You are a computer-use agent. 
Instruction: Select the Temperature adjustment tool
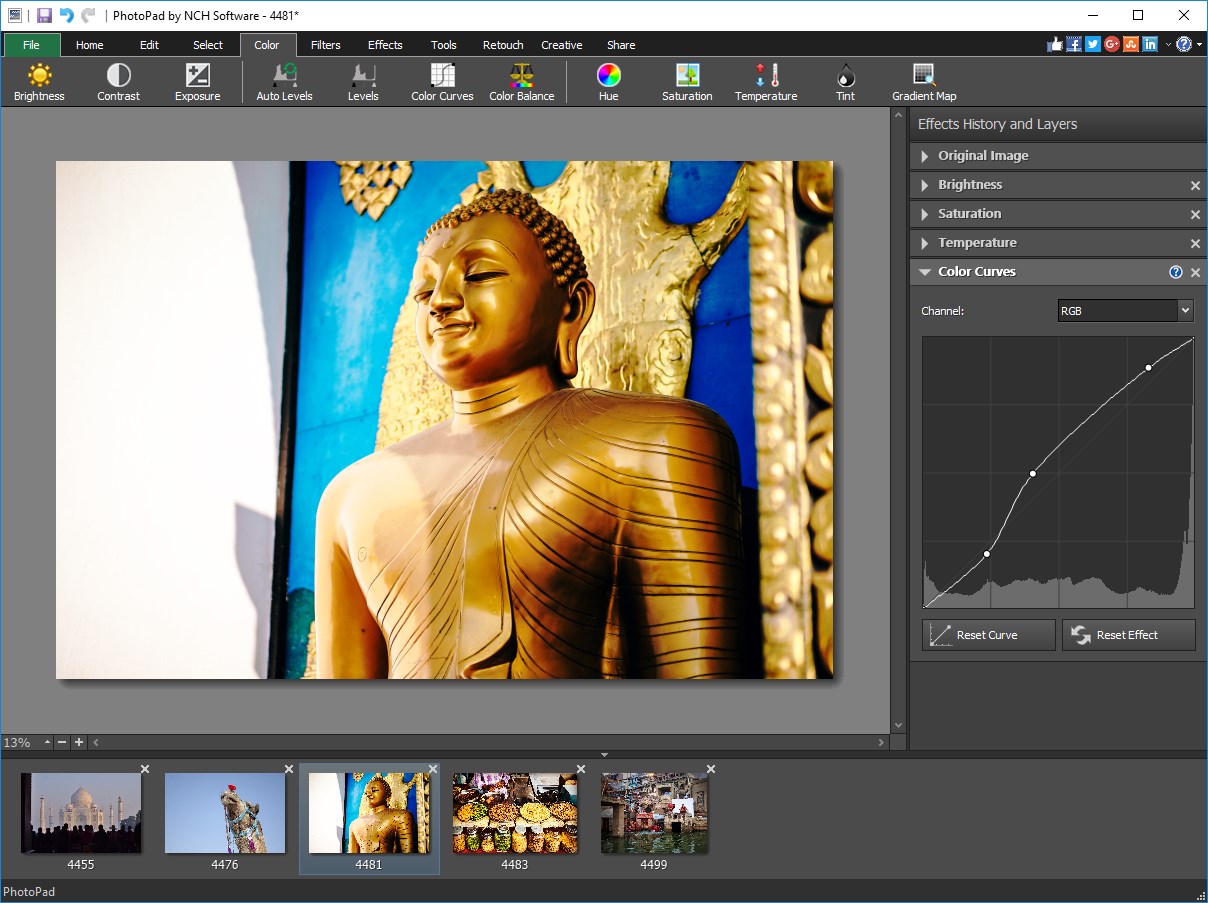tap(765, 81)
